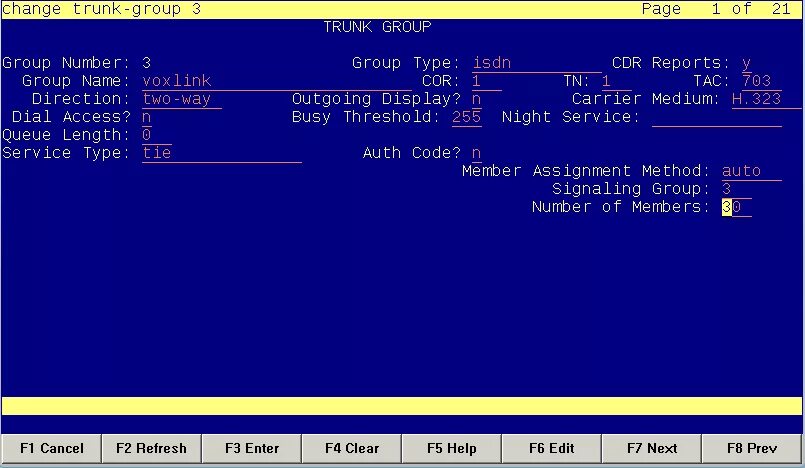This screenshot has height=468, width=805.
Task: Select the COR field value 1
Action: [487, 81]
